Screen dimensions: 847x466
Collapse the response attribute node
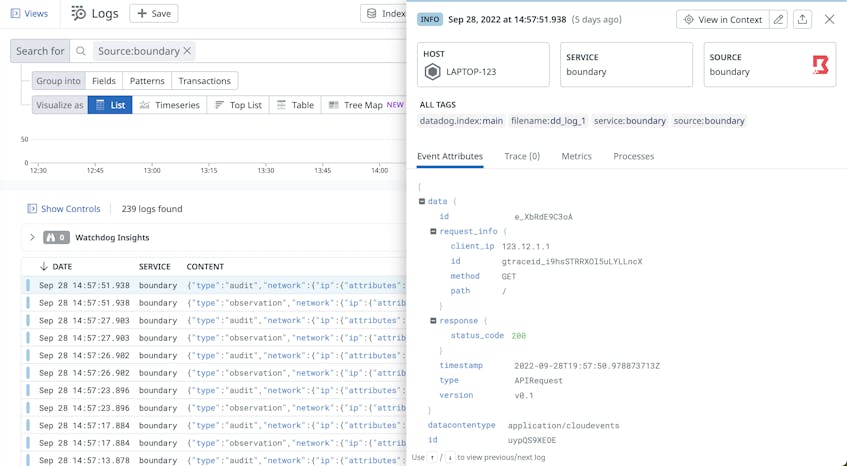coord(433,321)
